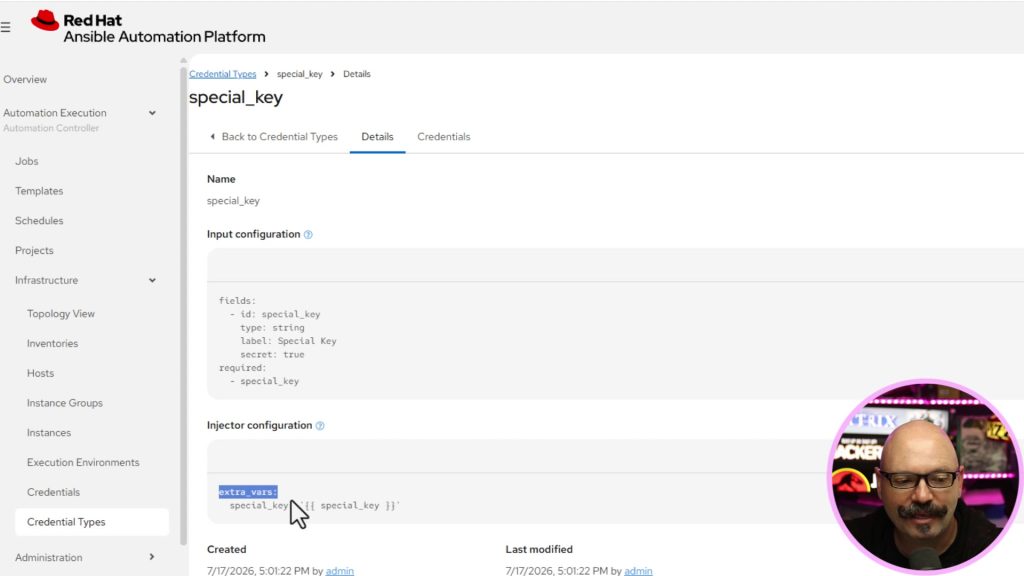This screenshot has width=1024, height=576.
Task: Toggle the hamburger navigation menu
Action: [5, 27]
